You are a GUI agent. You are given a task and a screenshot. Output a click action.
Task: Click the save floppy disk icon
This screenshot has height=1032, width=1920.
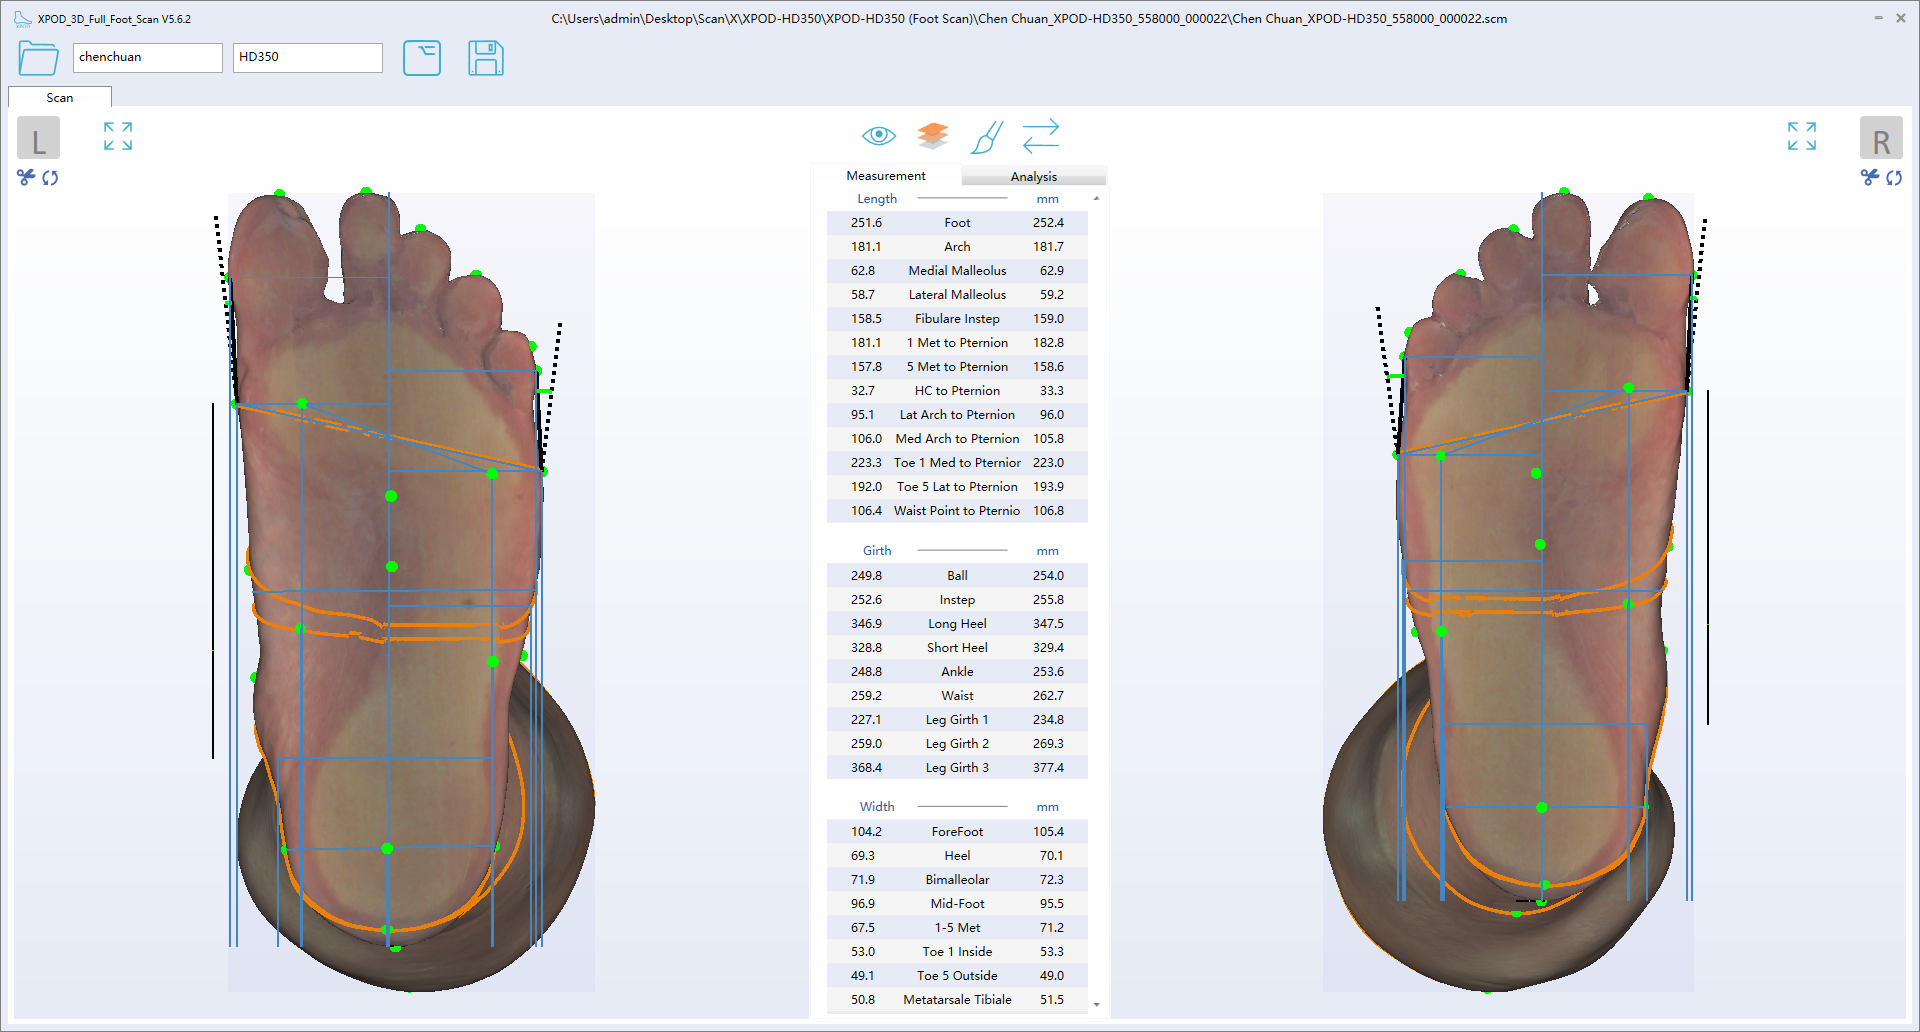click(x=485, y=58)
